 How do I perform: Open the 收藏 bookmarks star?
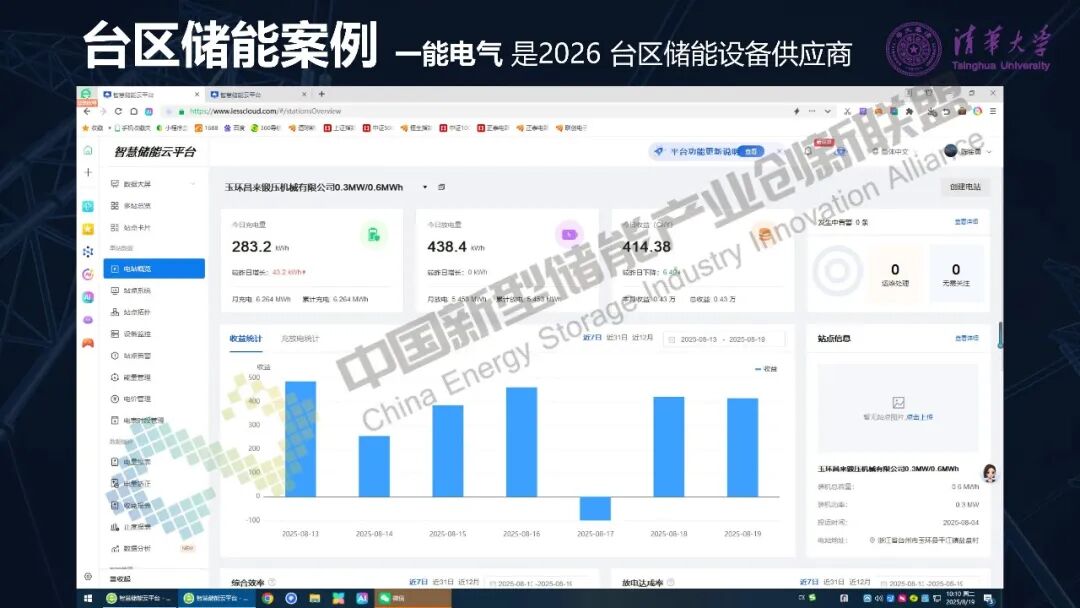92,127
